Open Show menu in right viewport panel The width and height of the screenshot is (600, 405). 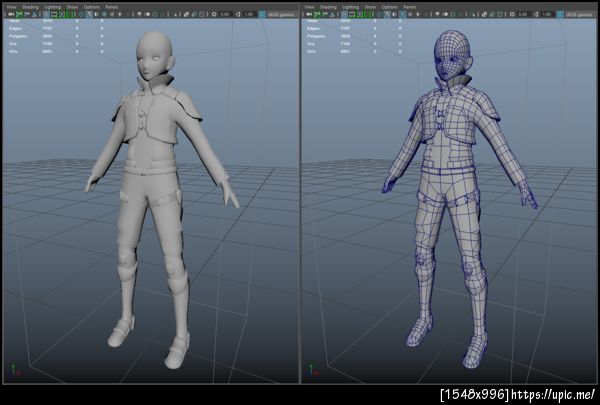370,7
